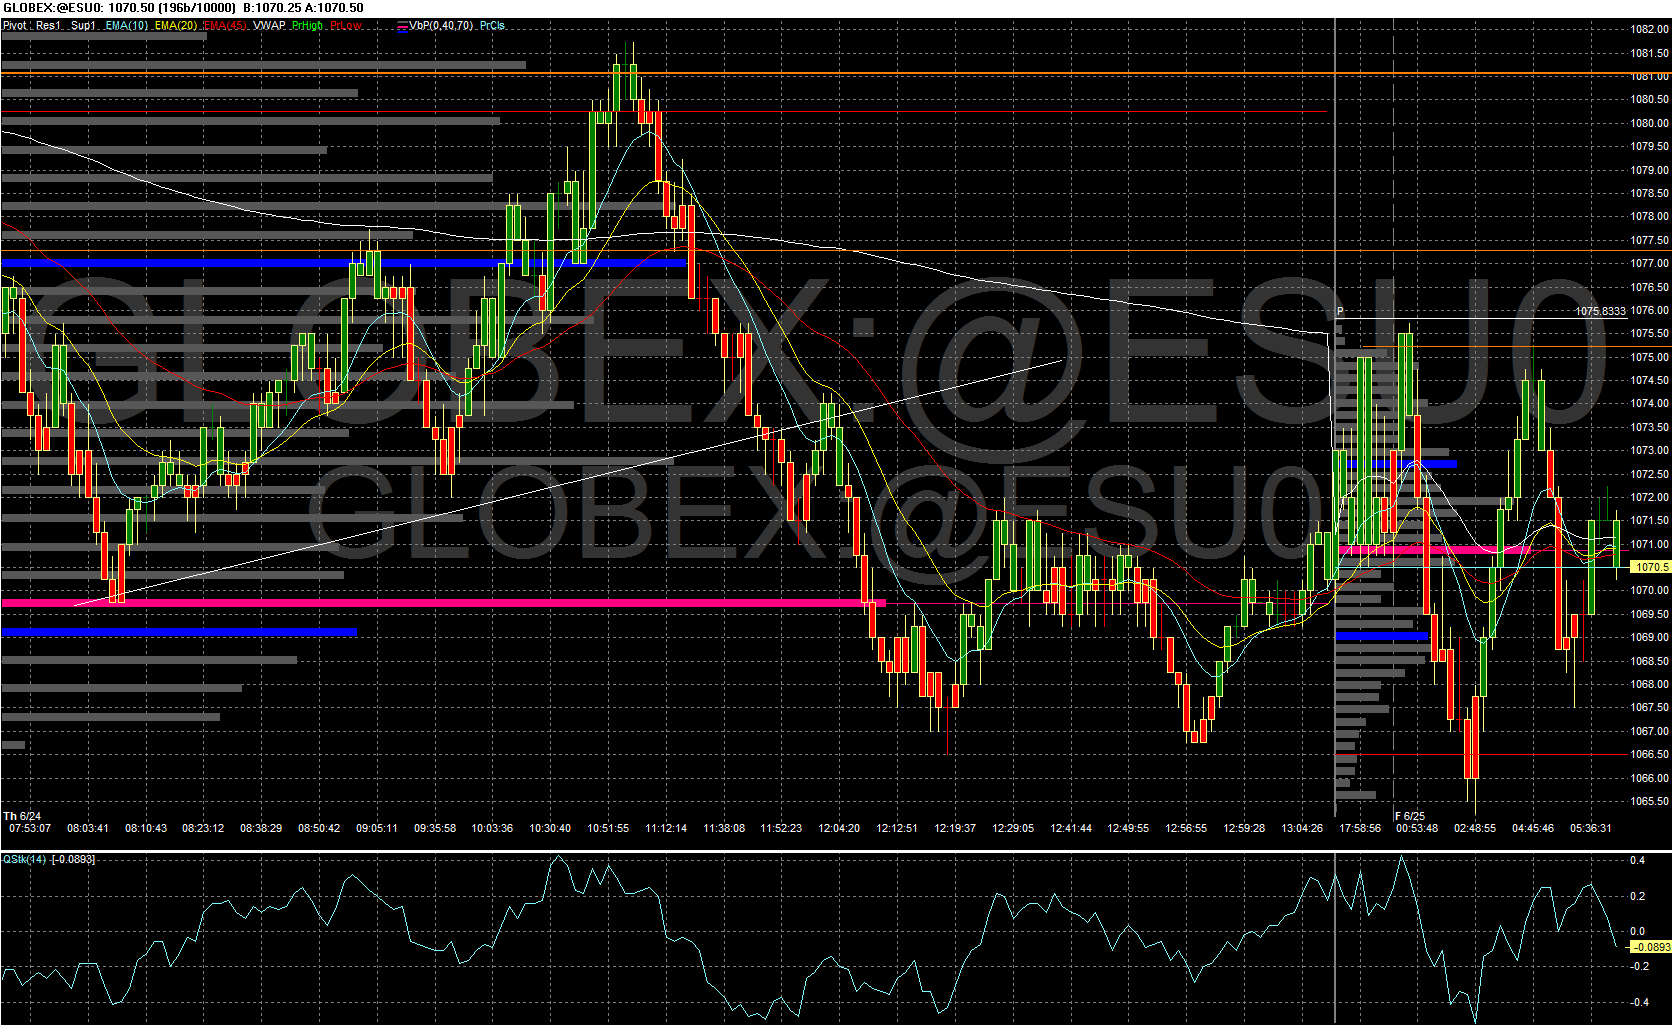The width and height of the screenshot is (1673, 1028).
Task: Click the P pivot marker letter
Action: (1340, 312)
